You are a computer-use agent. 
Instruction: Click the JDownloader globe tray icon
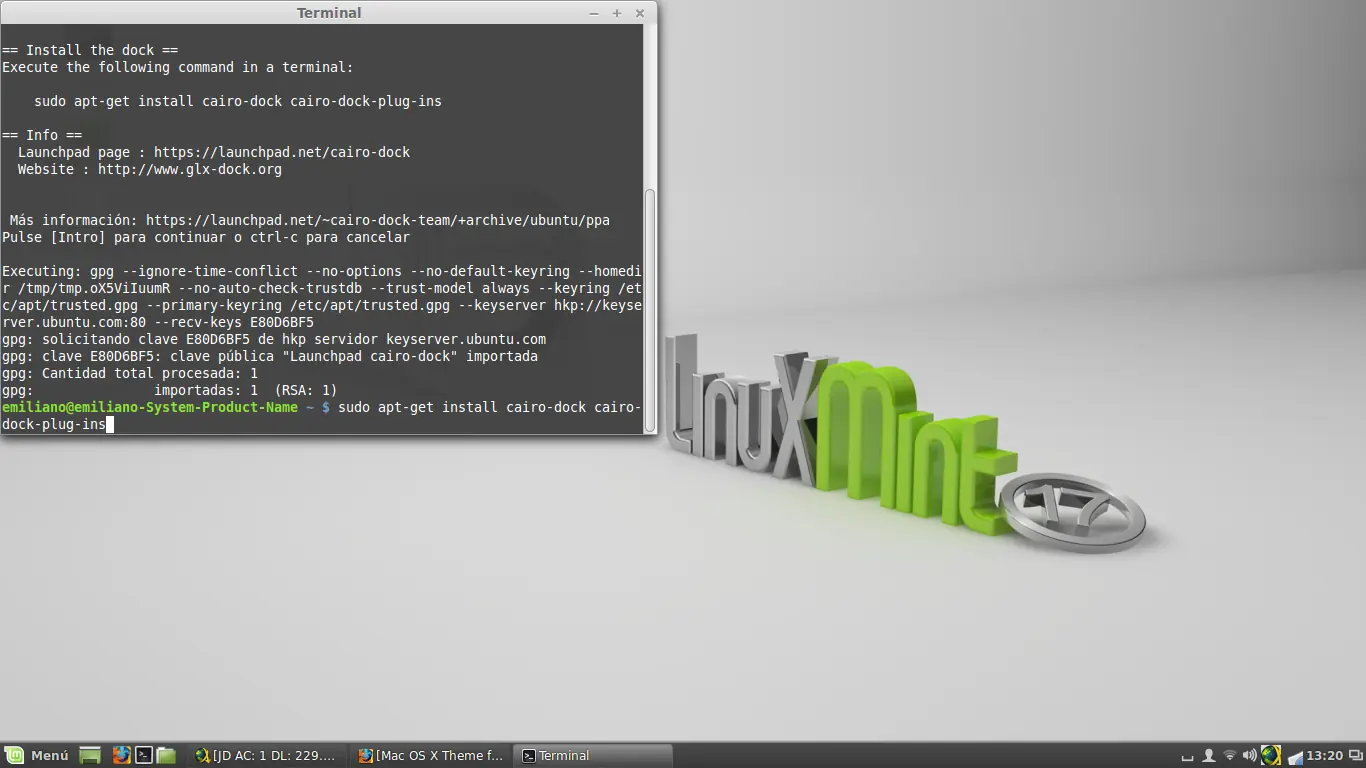pyautogui.click(x=1271, y=755)
